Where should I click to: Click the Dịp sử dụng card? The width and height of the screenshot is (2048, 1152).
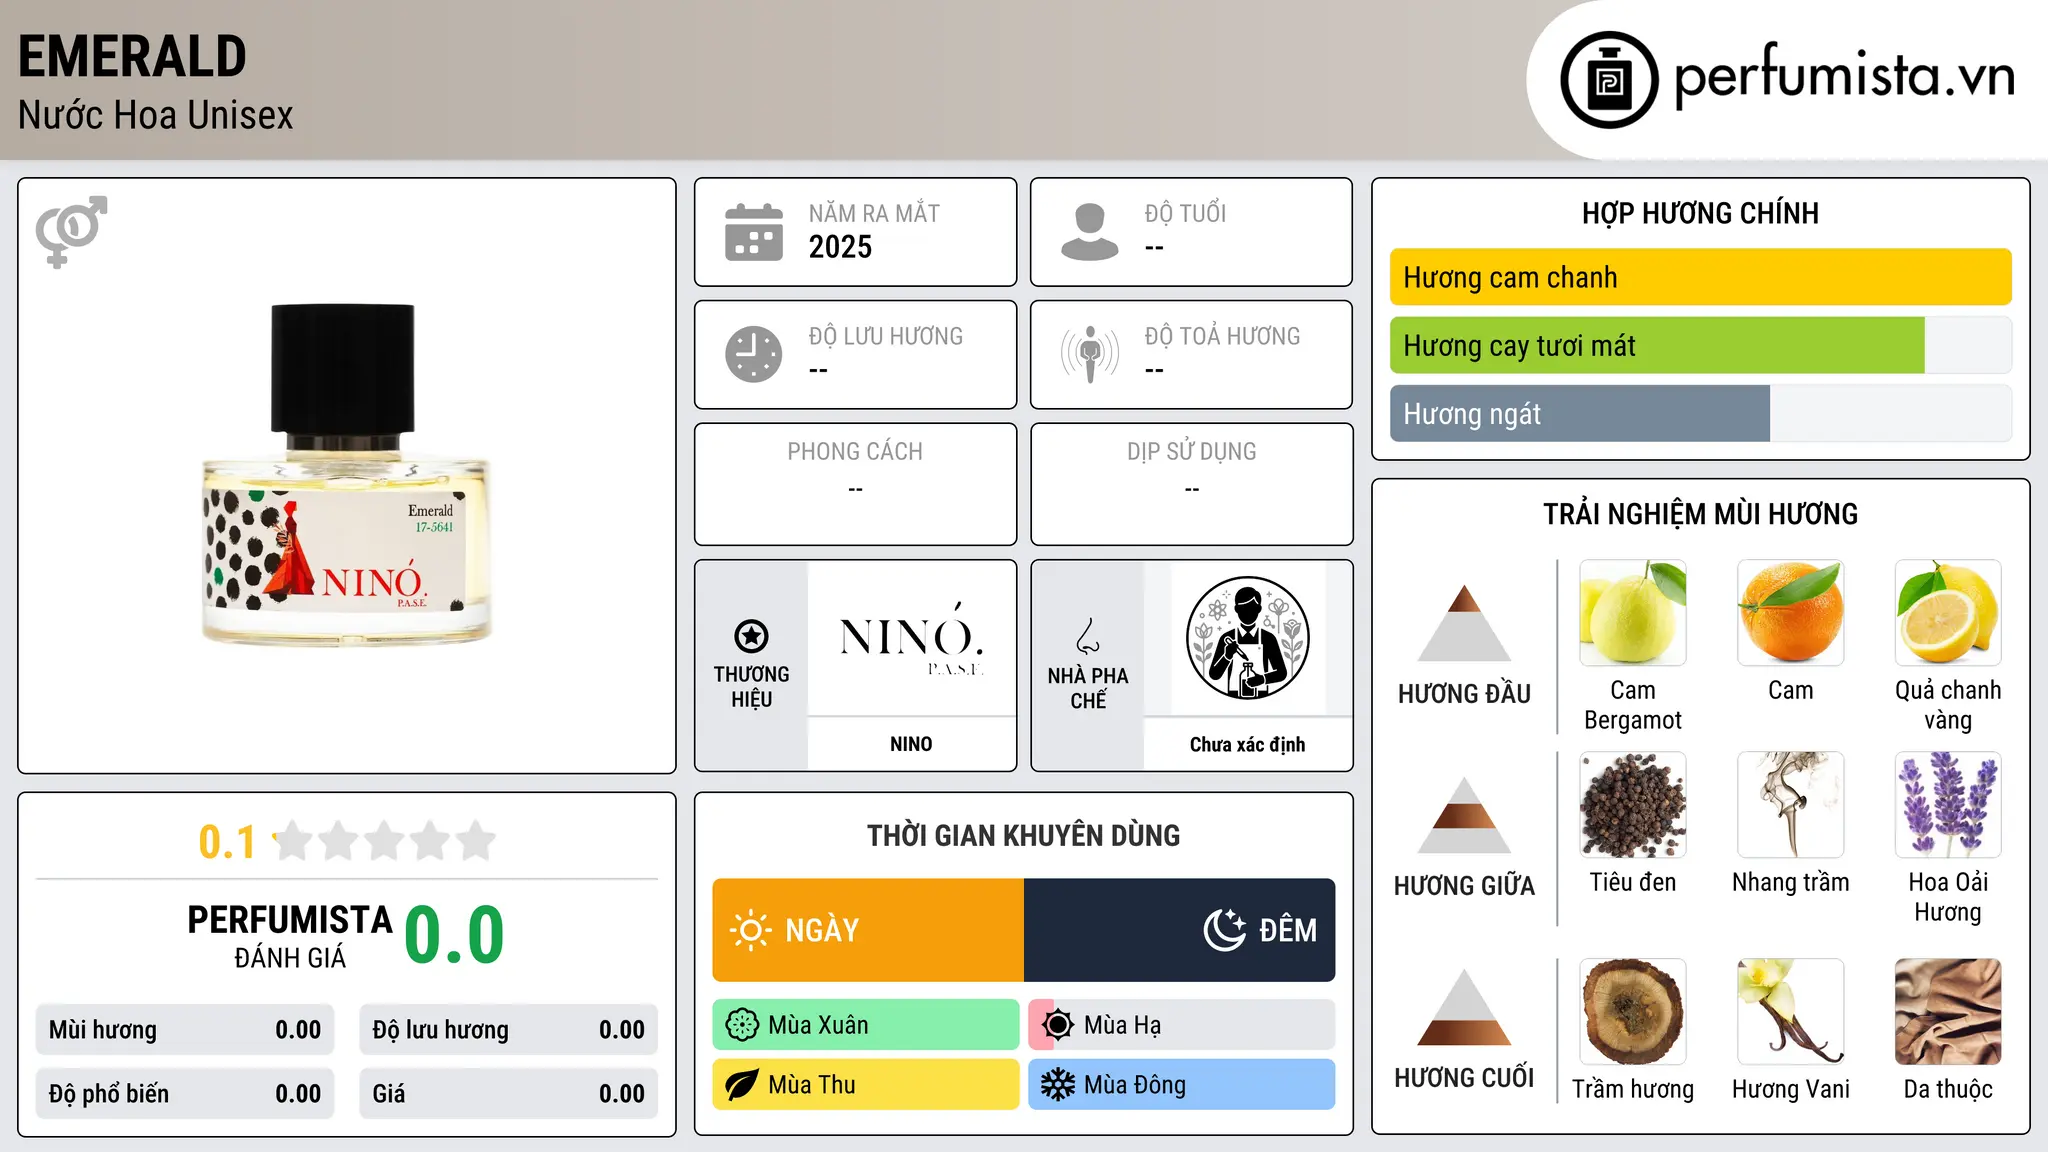click(x=1191, y=484)
